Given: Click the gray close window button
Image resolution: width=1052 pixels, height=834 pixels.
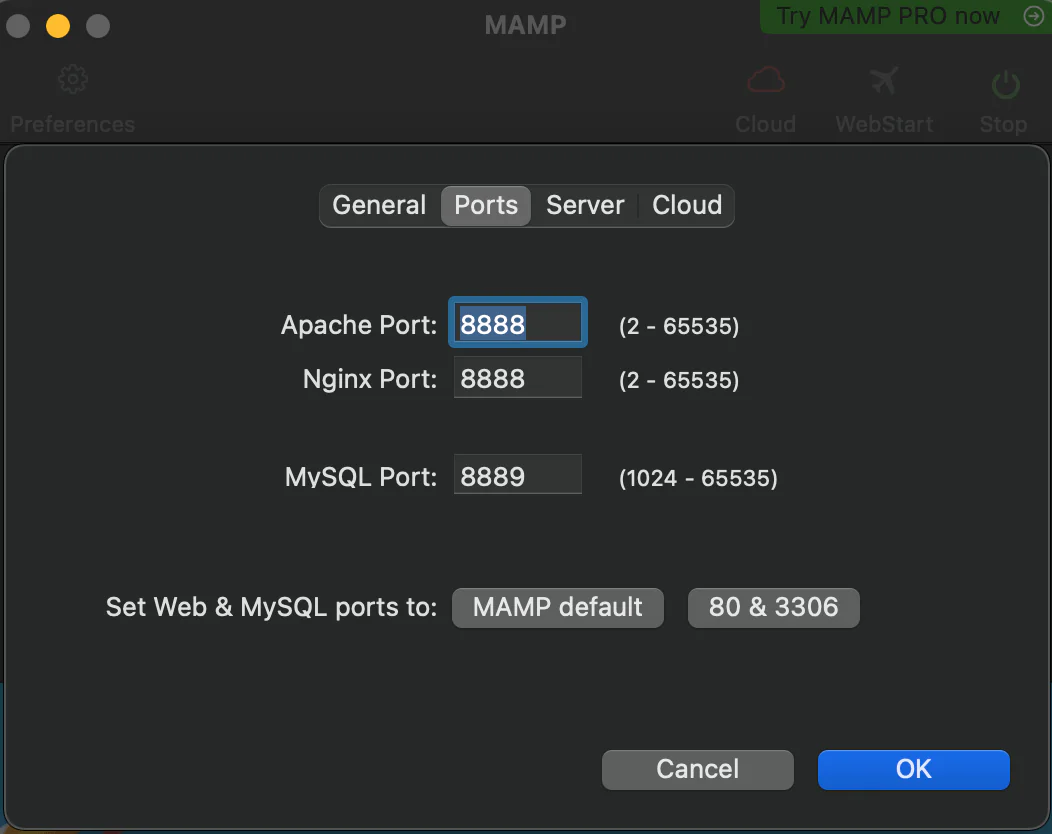Looking at the screenshot, I should [x=18, y=26].
